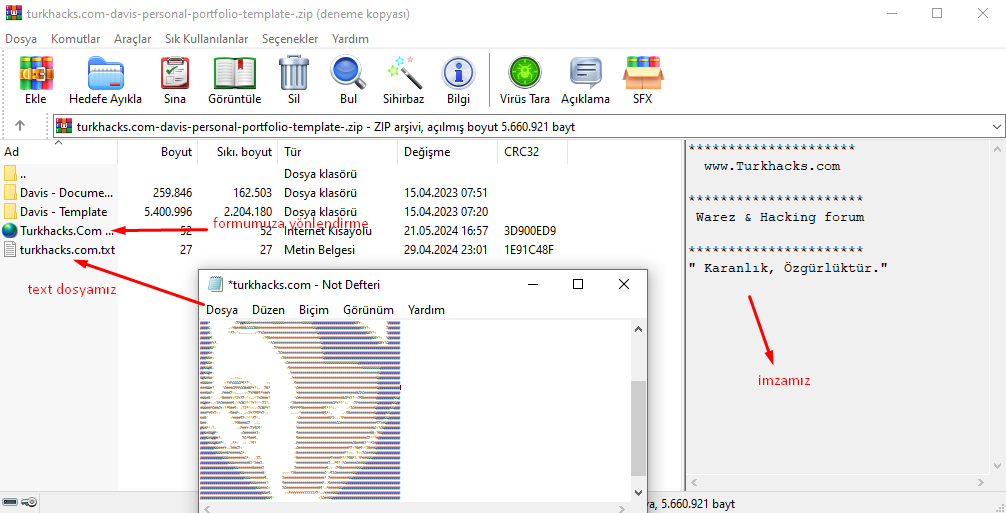Open the Yardım menu in WinRAR

coord(350,39)
